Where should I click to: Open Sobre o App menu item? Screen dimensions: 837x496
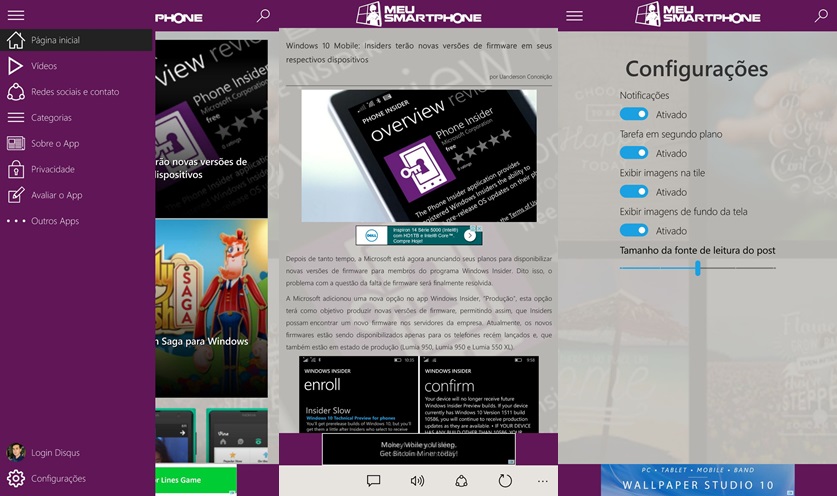77,143
